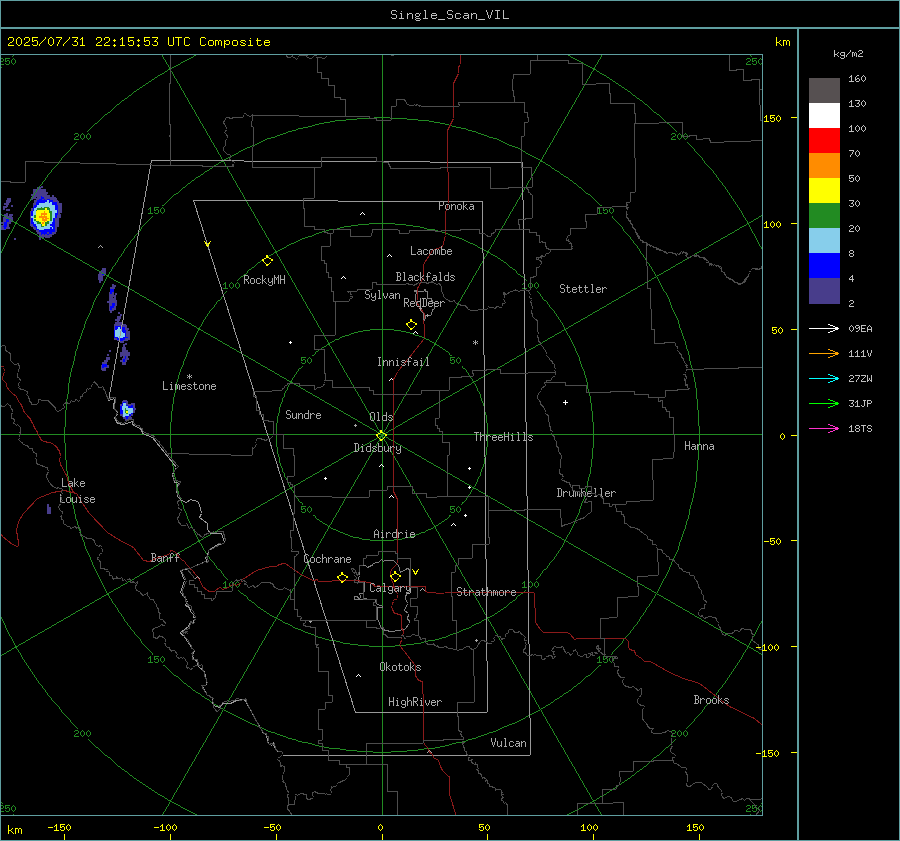Click the Banff town label
This screenshot has width=900, height=841.
pos(165,557)
